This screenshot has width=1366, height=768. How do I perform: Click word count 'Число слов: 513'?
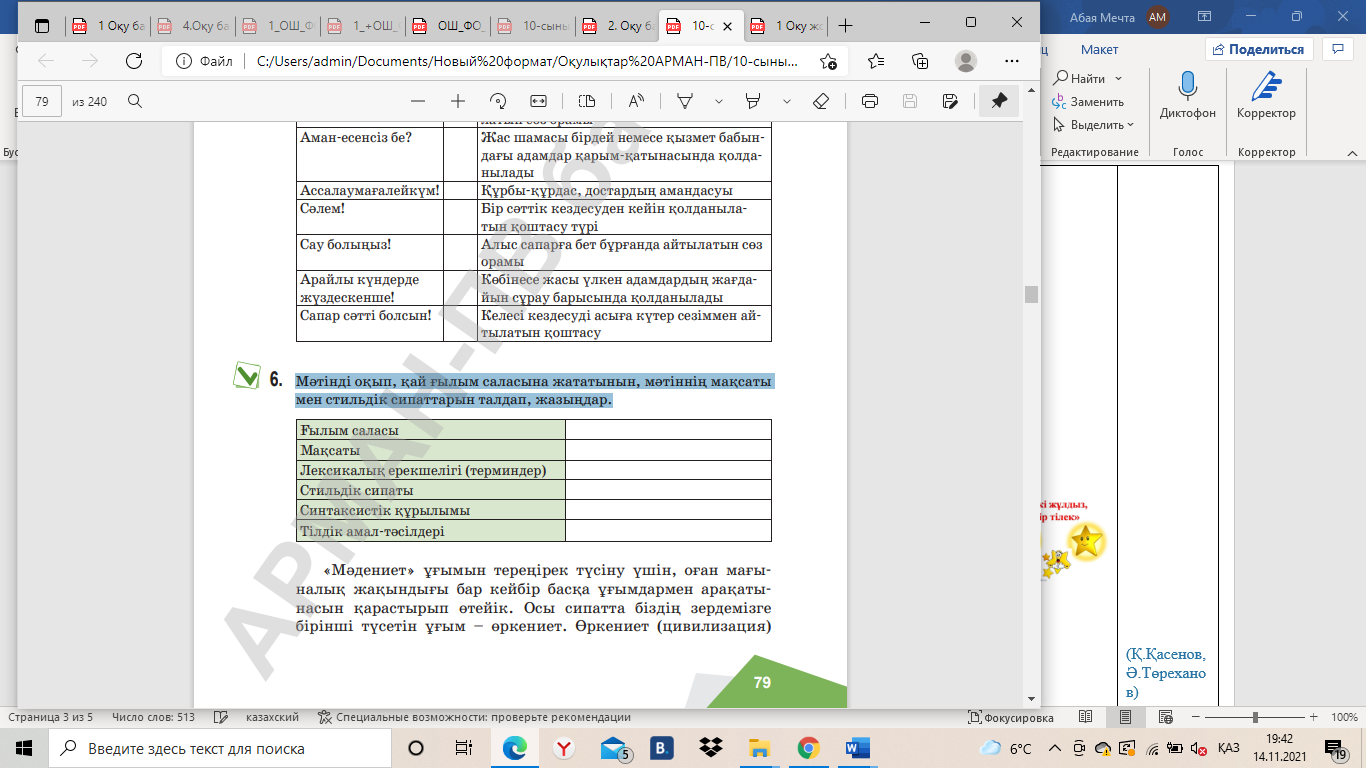(x=154, y=717)
